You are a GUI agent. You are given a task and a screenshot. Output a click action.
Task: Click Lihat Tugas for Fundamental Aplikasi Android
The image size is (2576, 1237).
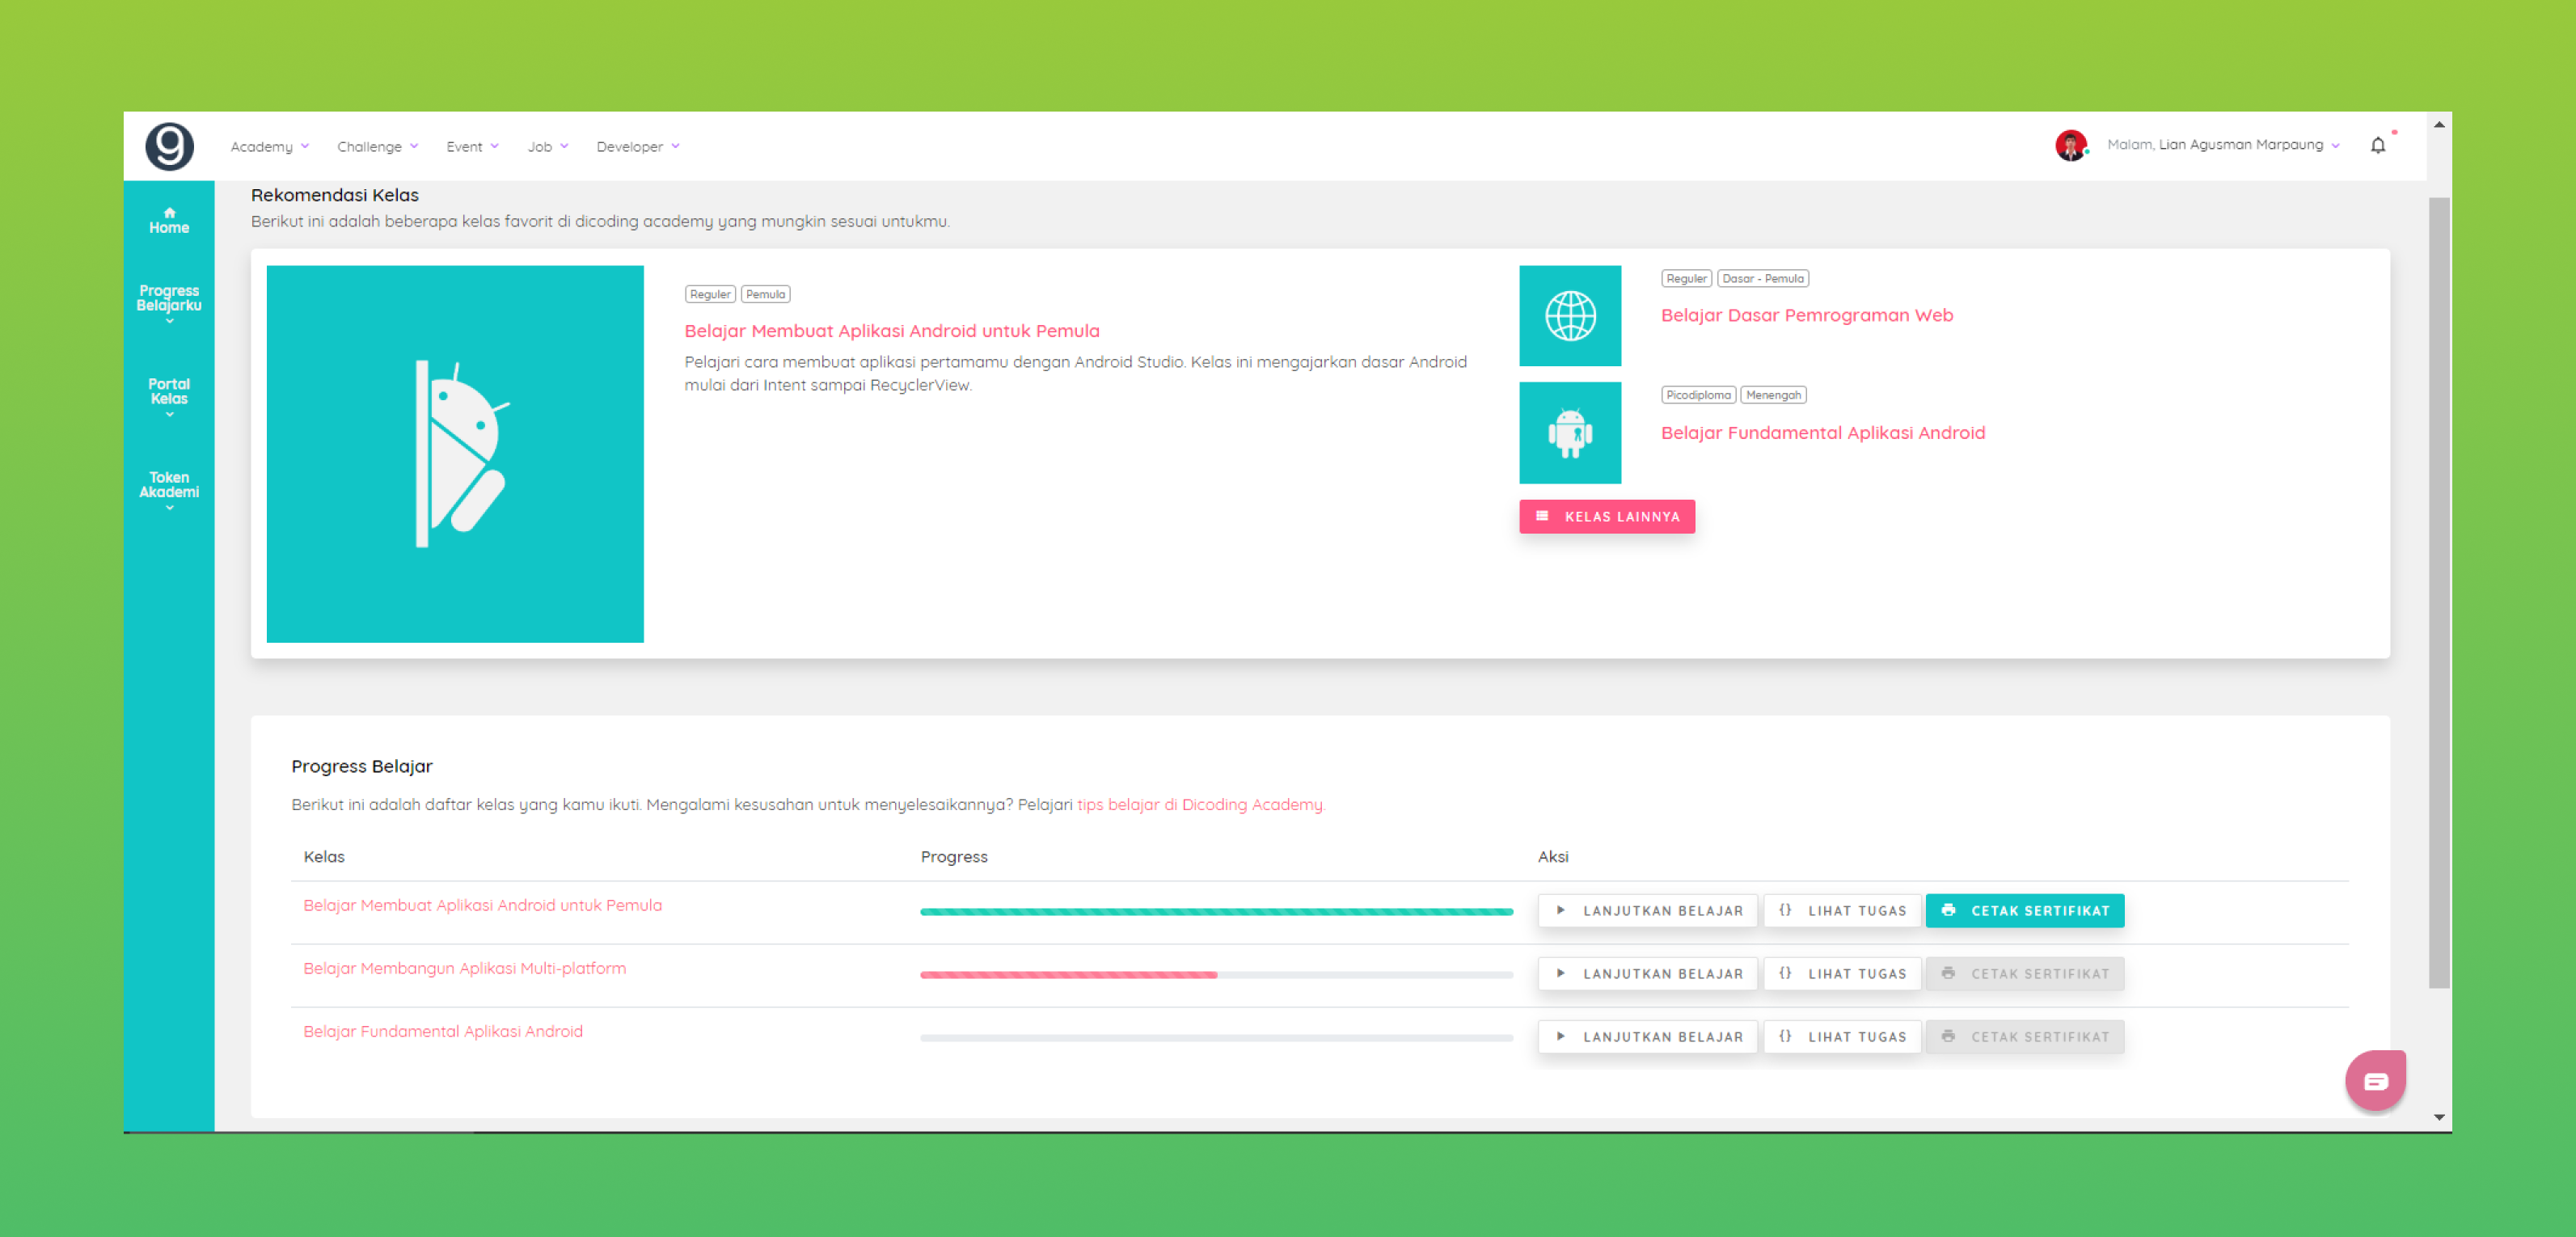[x=1842, y=1037]
